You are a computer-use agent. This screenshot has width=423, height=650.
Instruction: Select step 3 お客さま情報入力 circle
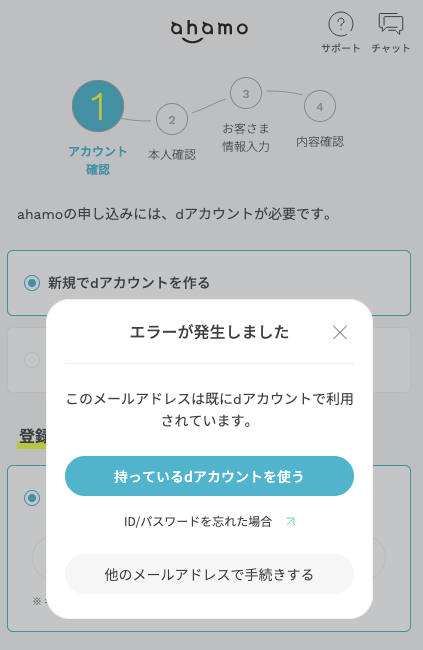(x=246, y=93)
